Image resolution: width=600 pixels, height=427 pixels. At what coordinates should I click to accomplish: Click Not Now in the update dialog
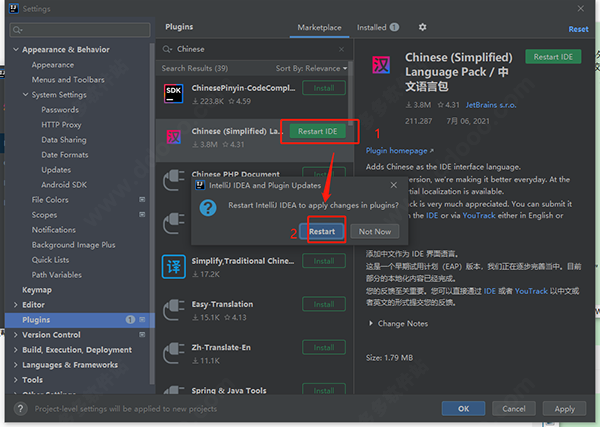pos(375,231)
